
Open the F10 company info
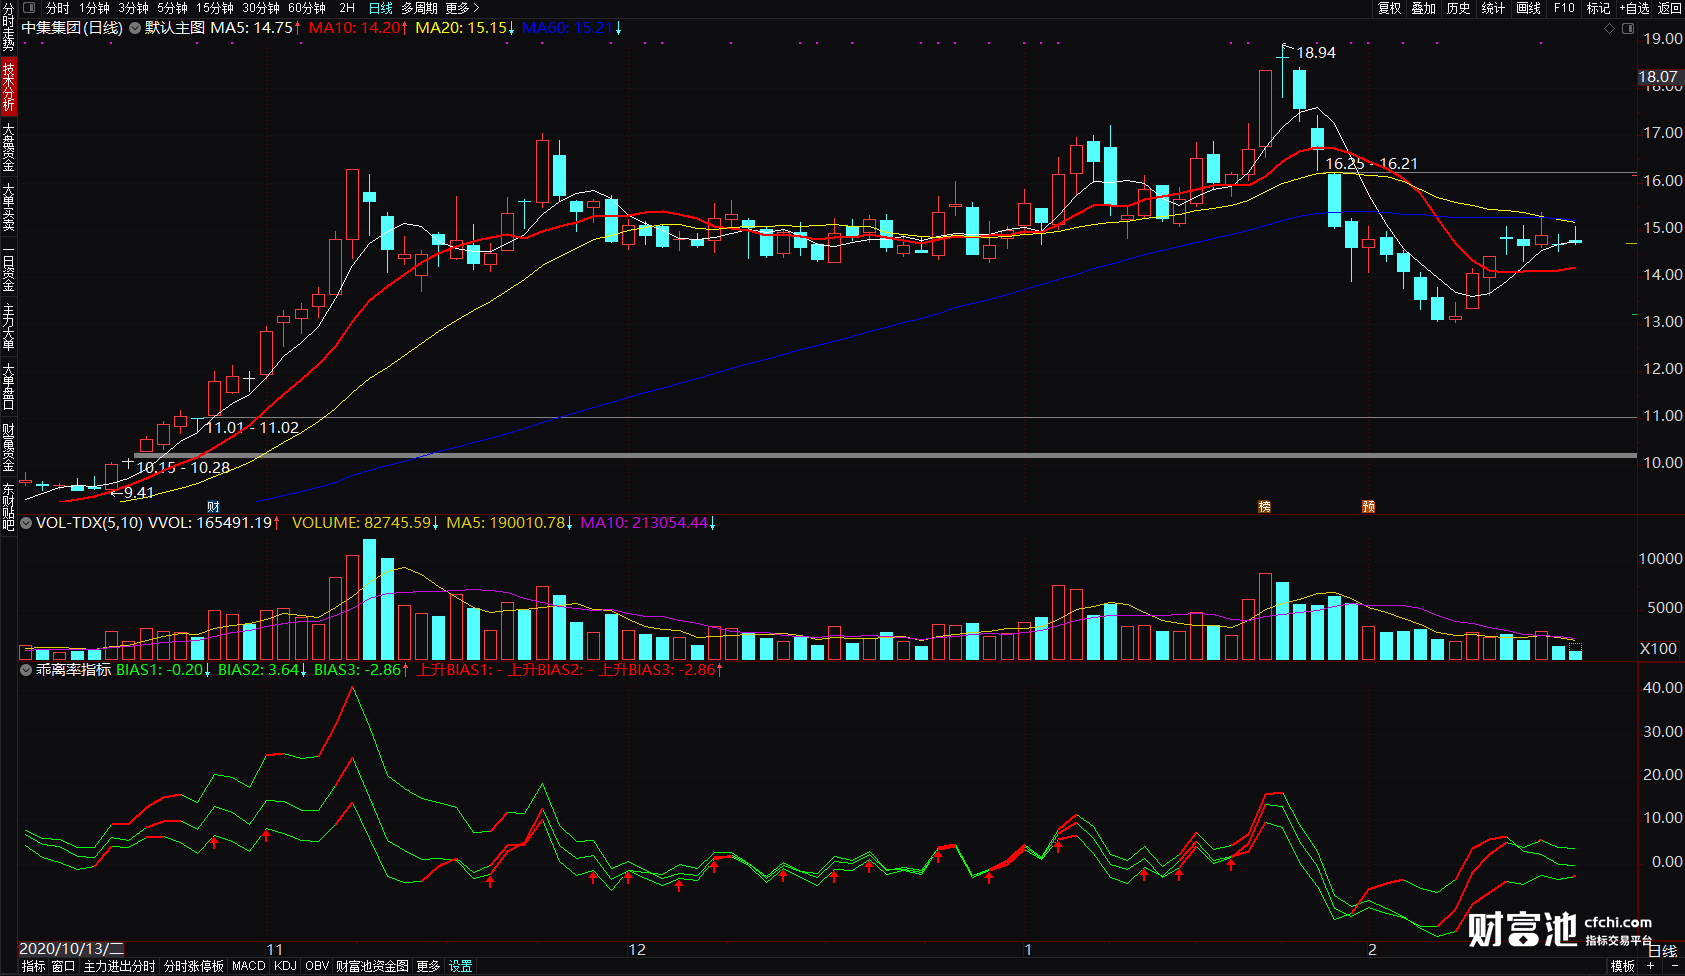click(x=1564, y=8)
